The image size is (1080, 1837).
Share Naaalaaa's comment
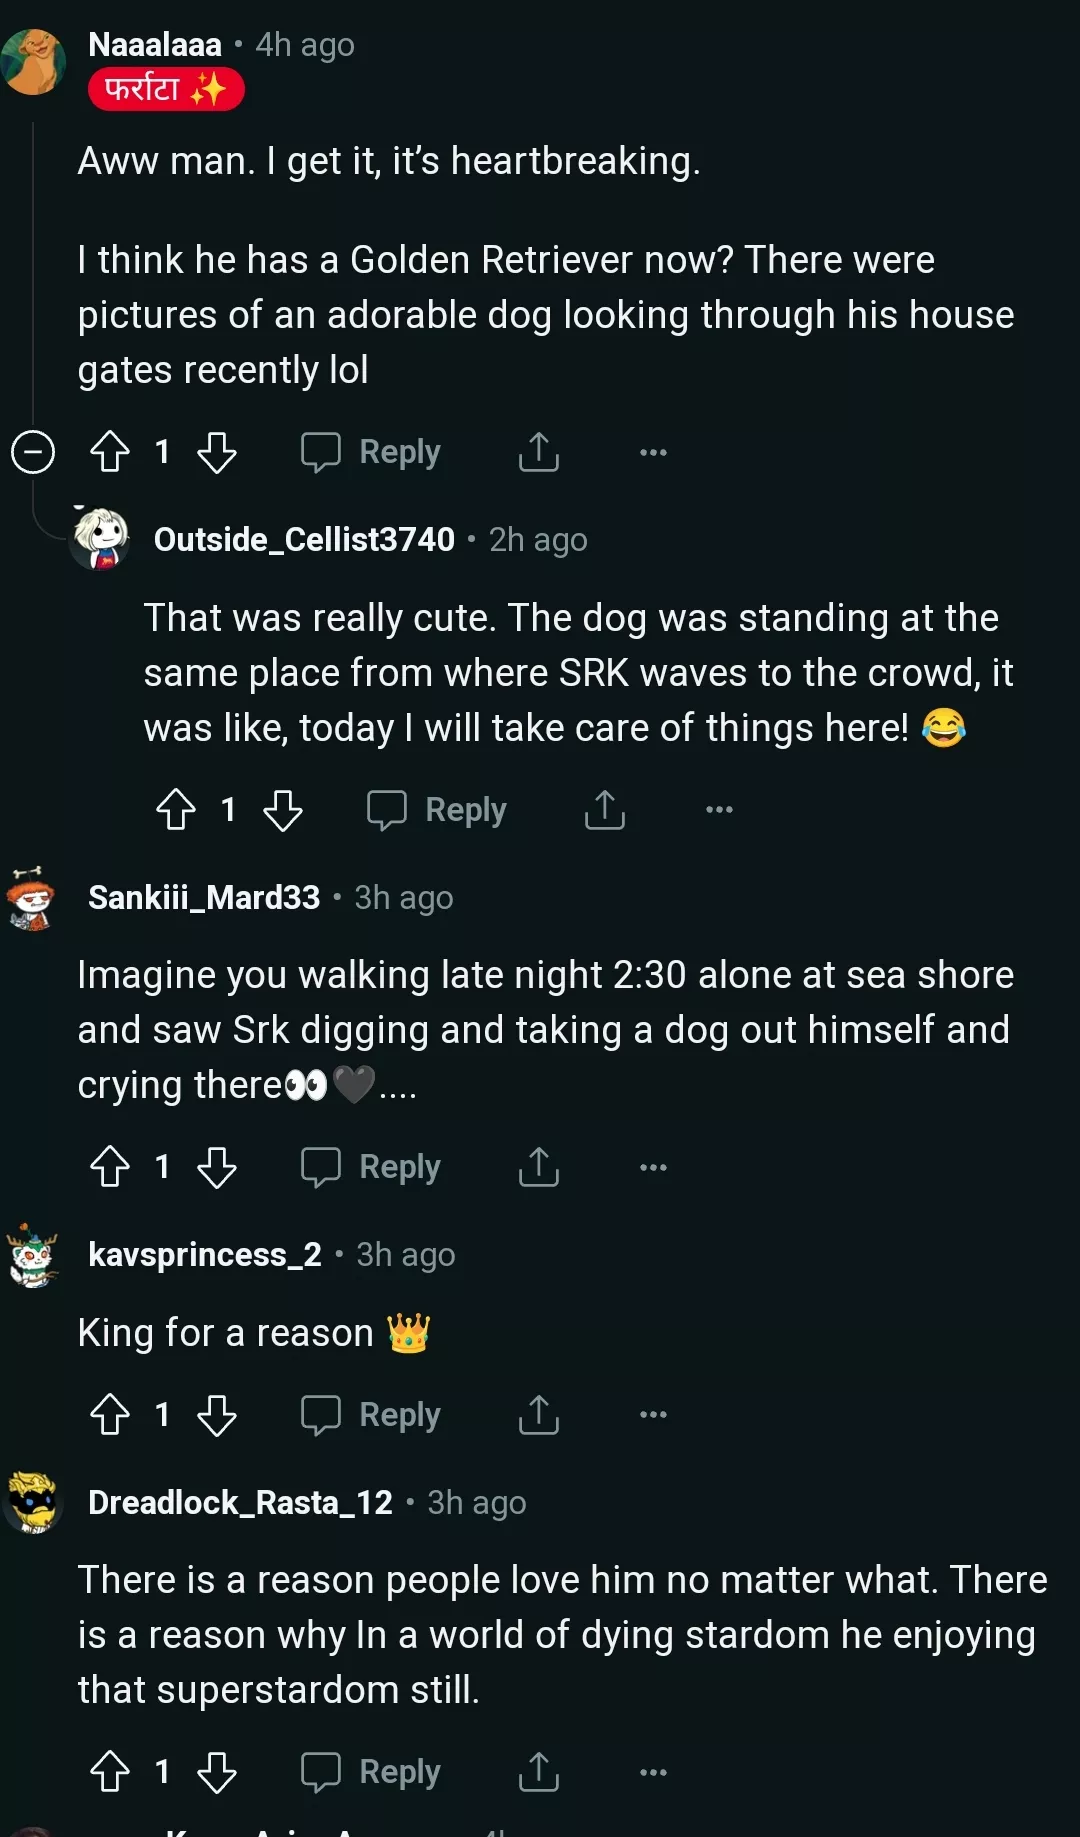pyautogui.click(x=538, y=452)
